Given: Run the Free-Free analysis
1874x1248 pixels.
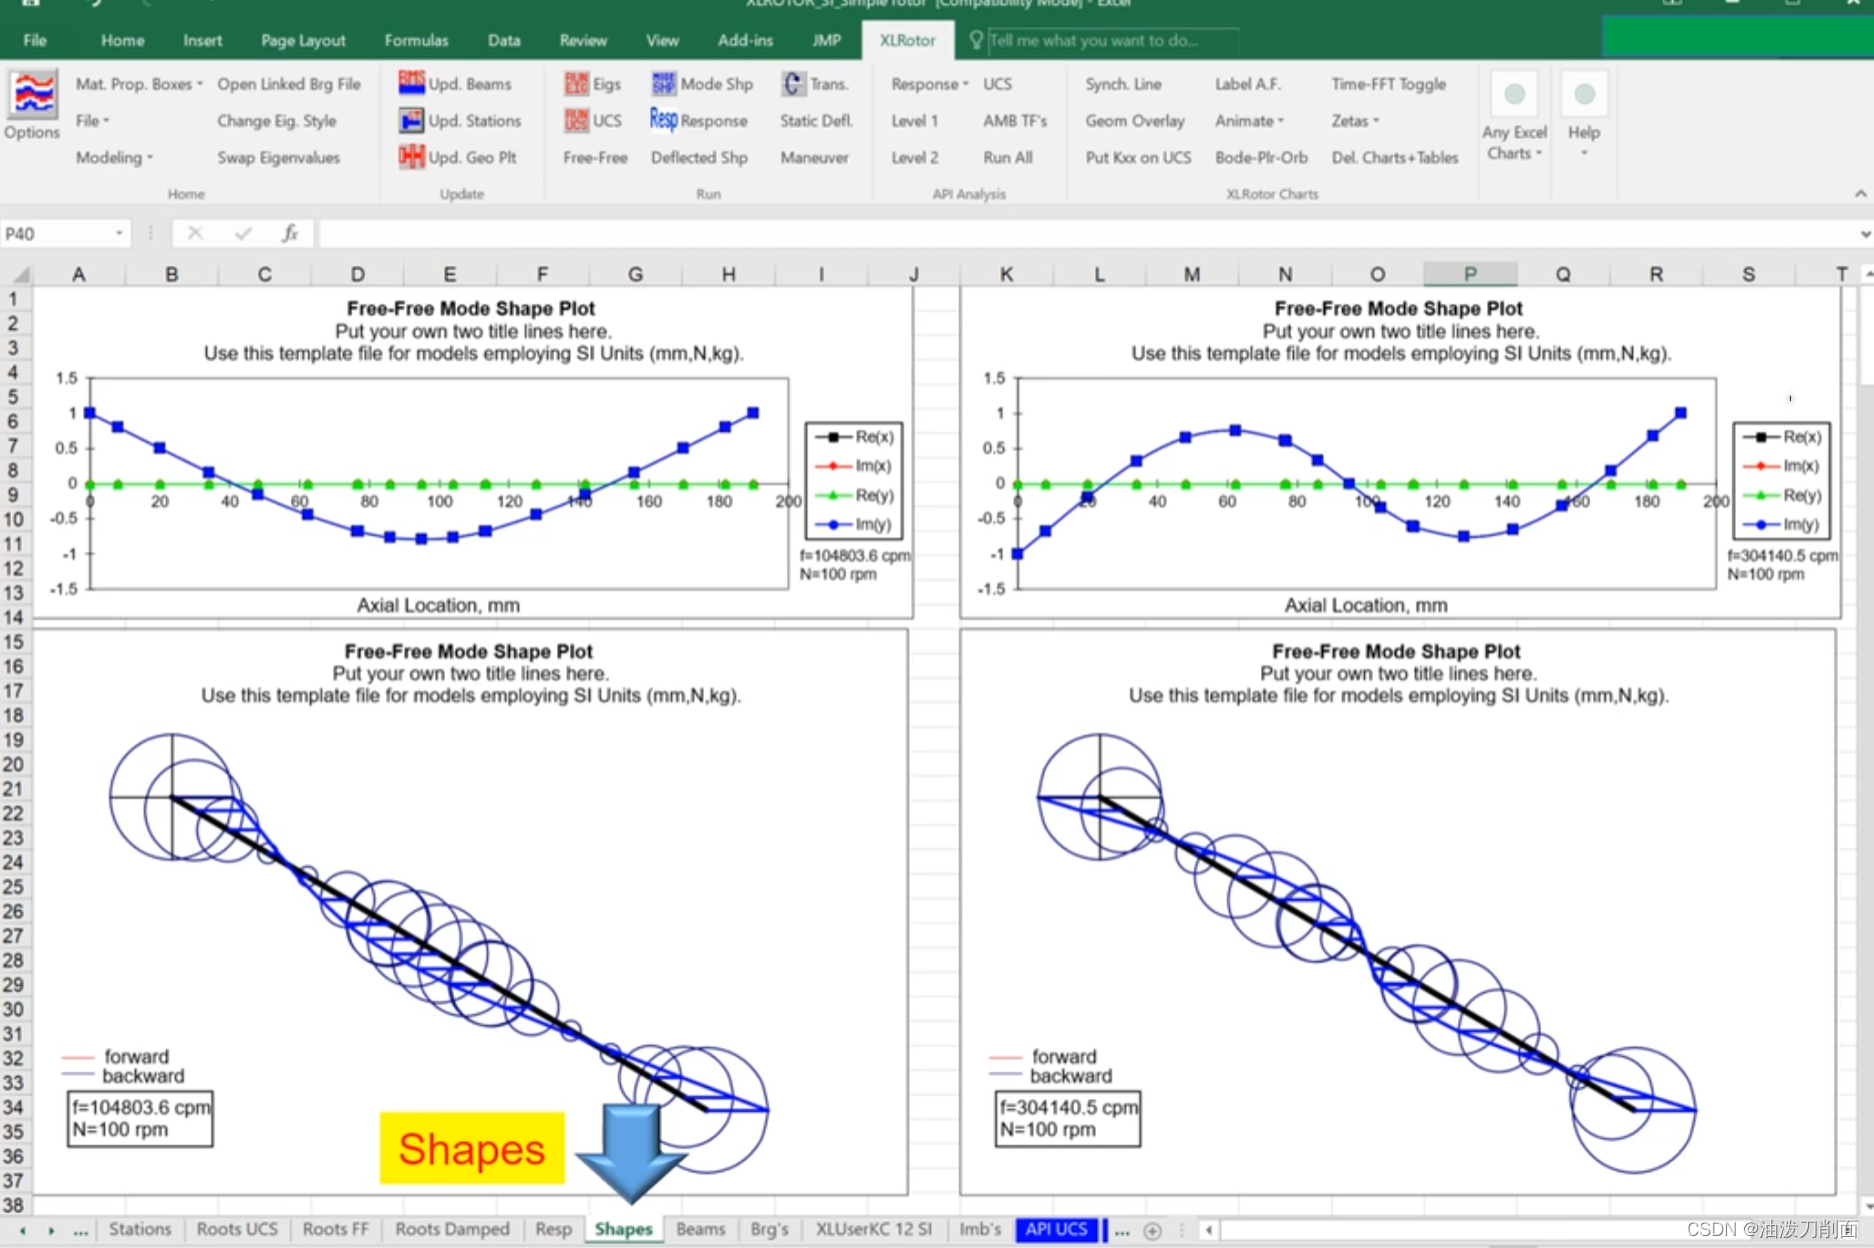Looking at the screenshot, I should coord(595,158).
